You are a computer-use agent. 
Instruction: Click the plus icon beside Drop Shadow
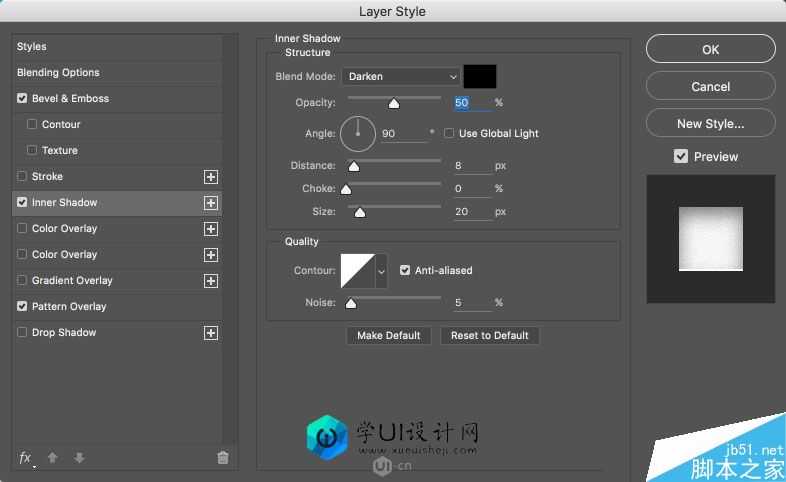tap(211, 333)
